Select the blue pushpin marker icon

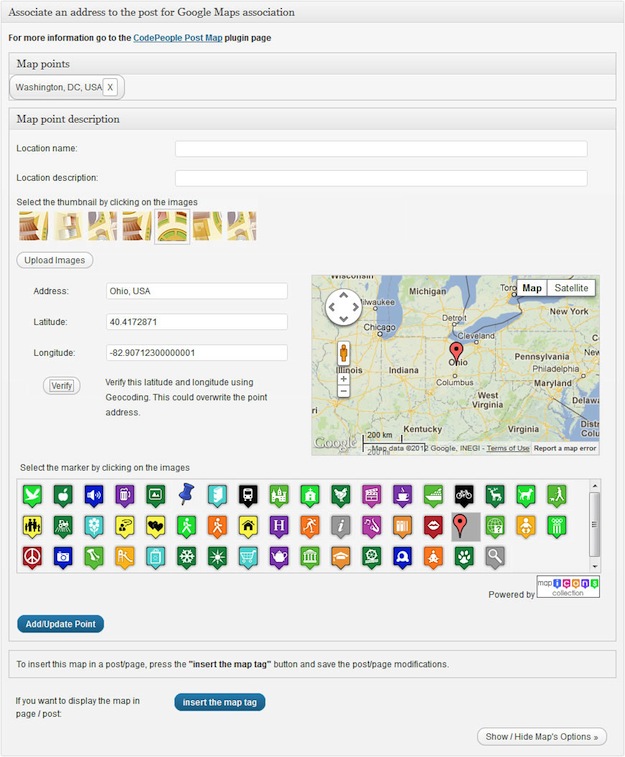[x=185, y=493]
